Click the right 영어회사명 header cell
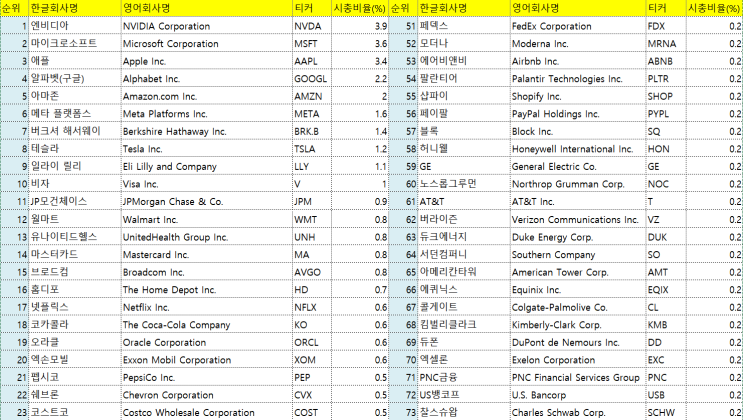The width and height of the screenshot is (743, 420). (x=578, y=8)
